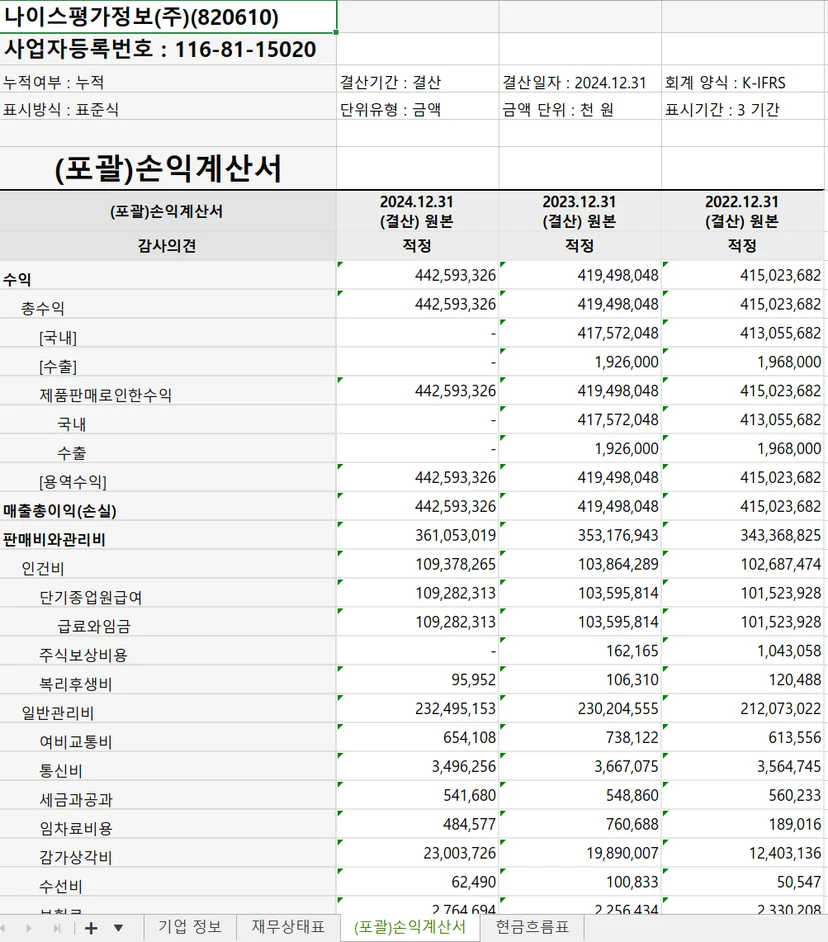This screenshot has width=828, height=942.
Task: Switch to the 기업 정보 sheet tab
Action: [189, 927]
